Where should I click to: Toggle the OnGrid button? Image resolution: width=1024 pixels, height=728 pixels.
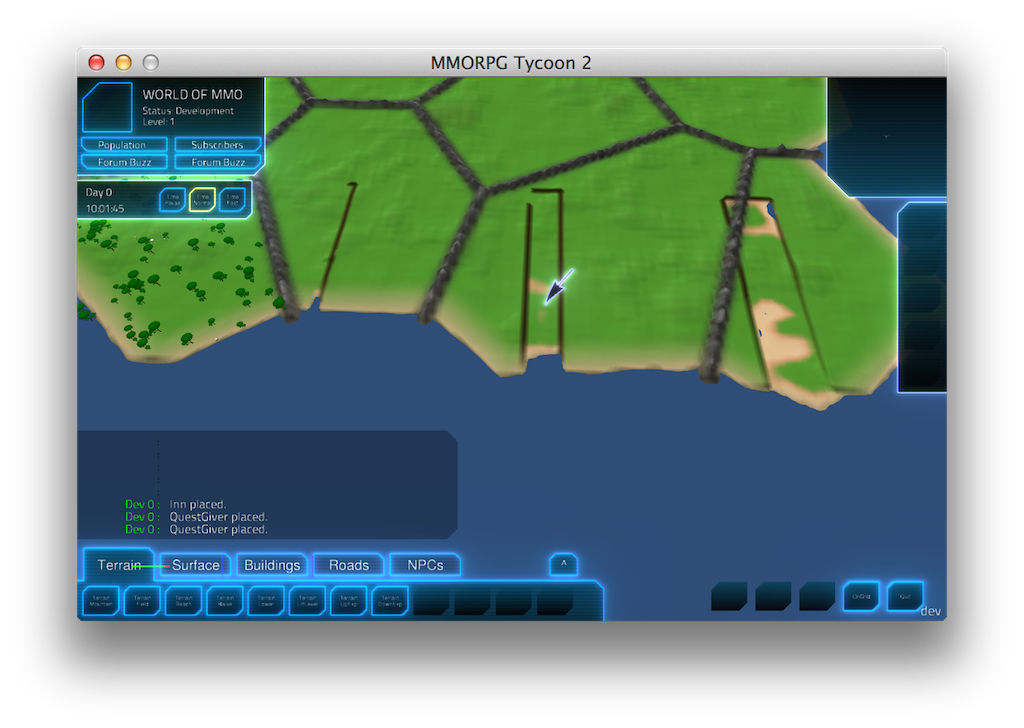861,596
